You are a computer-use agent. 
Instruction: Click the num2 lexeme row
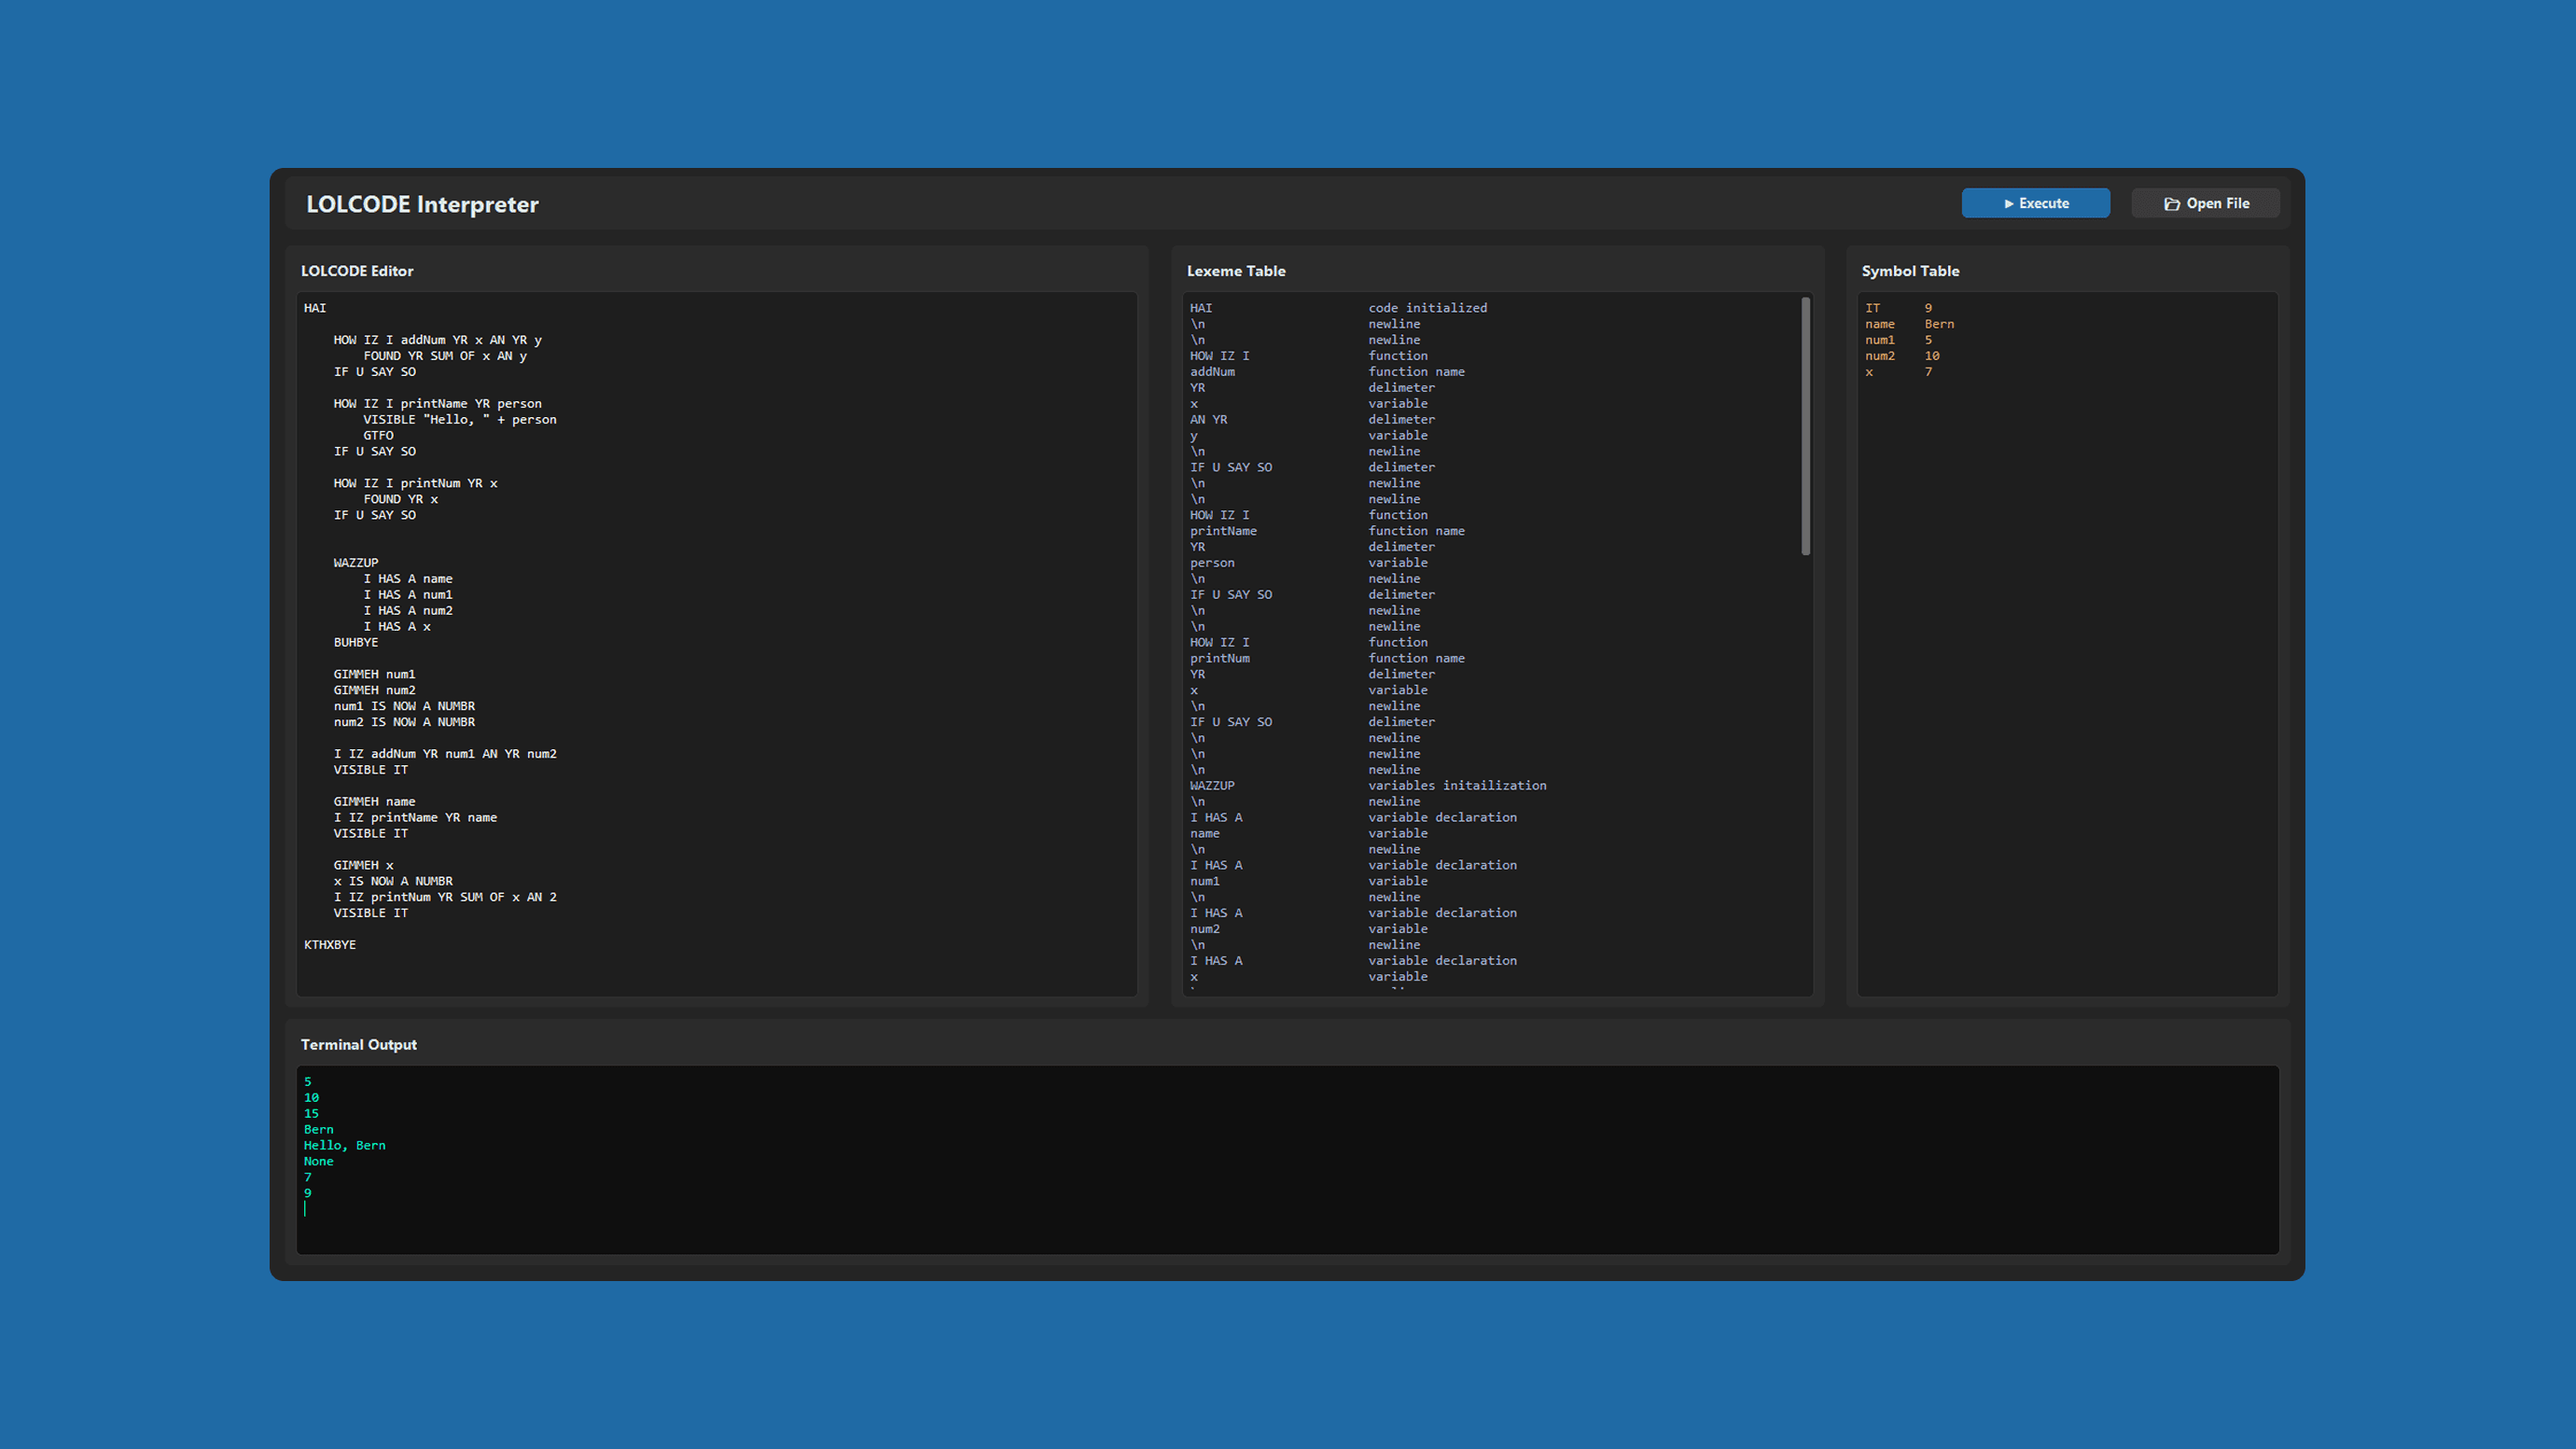tap(1308, 930)
